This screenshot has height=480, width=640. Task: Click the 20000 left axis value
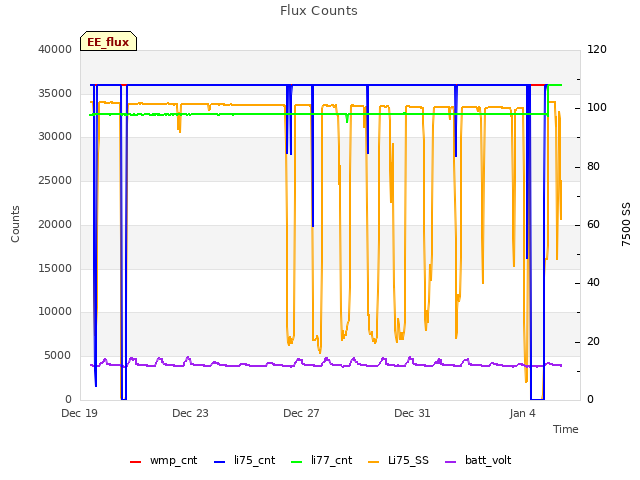(55, 224)
